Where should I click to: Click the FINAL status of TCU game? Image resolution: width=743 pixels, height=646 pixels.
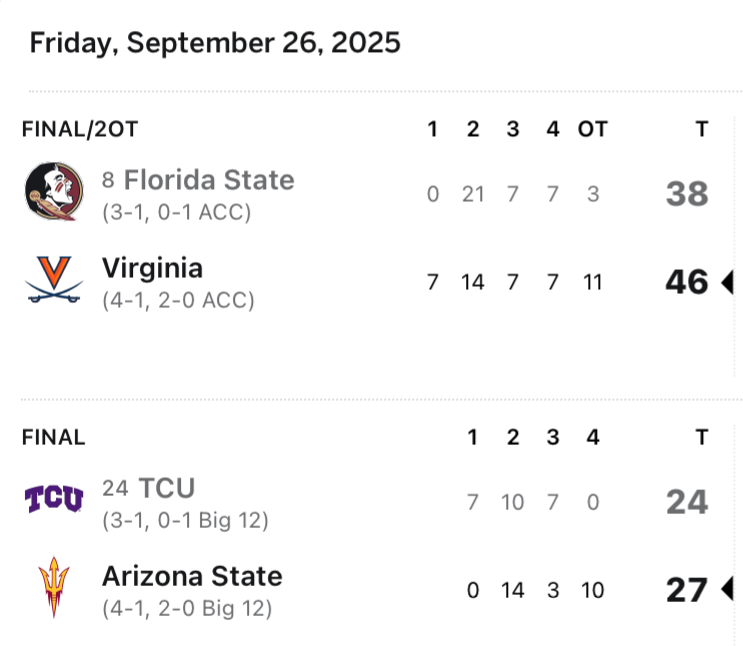coord(54,437)
